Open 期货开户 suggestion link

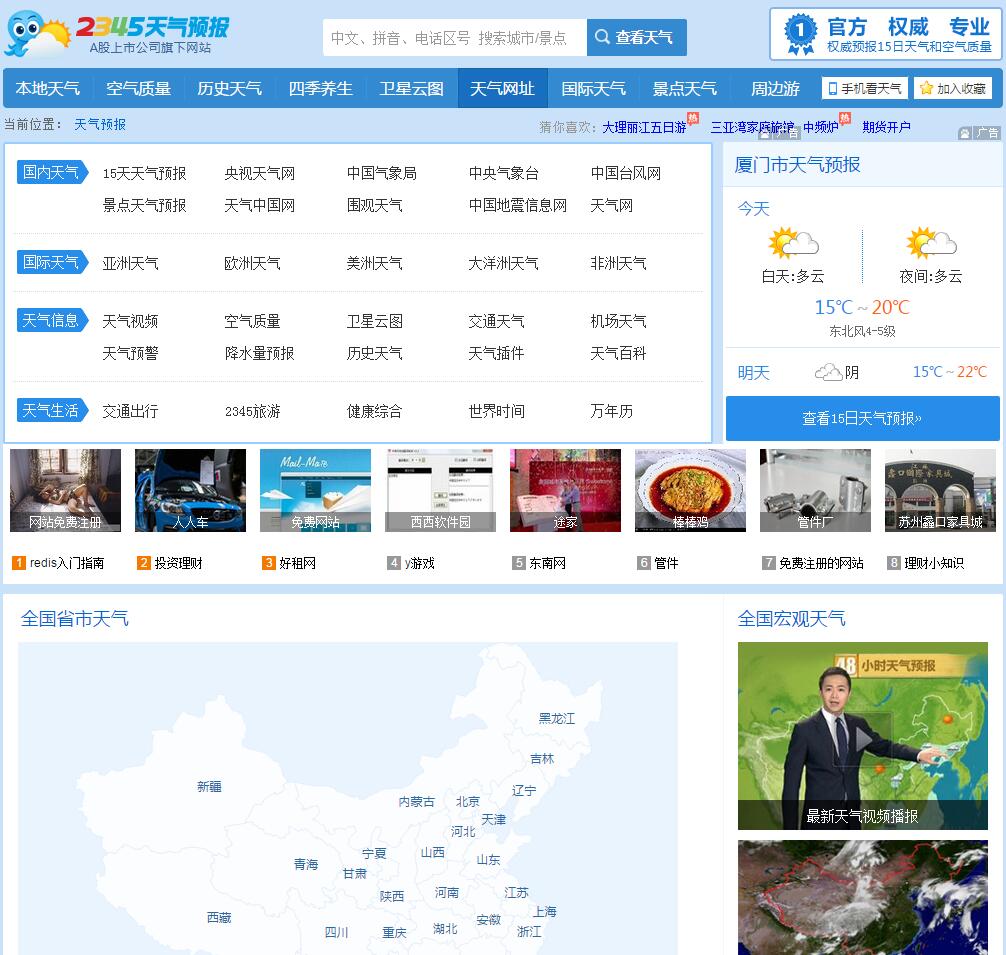(886, 127)
